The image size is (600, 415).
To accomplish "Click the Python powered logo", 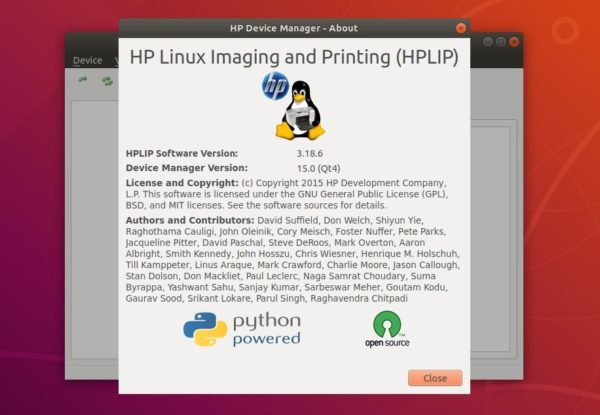I will pyautogui.click(x=242, y=329).
